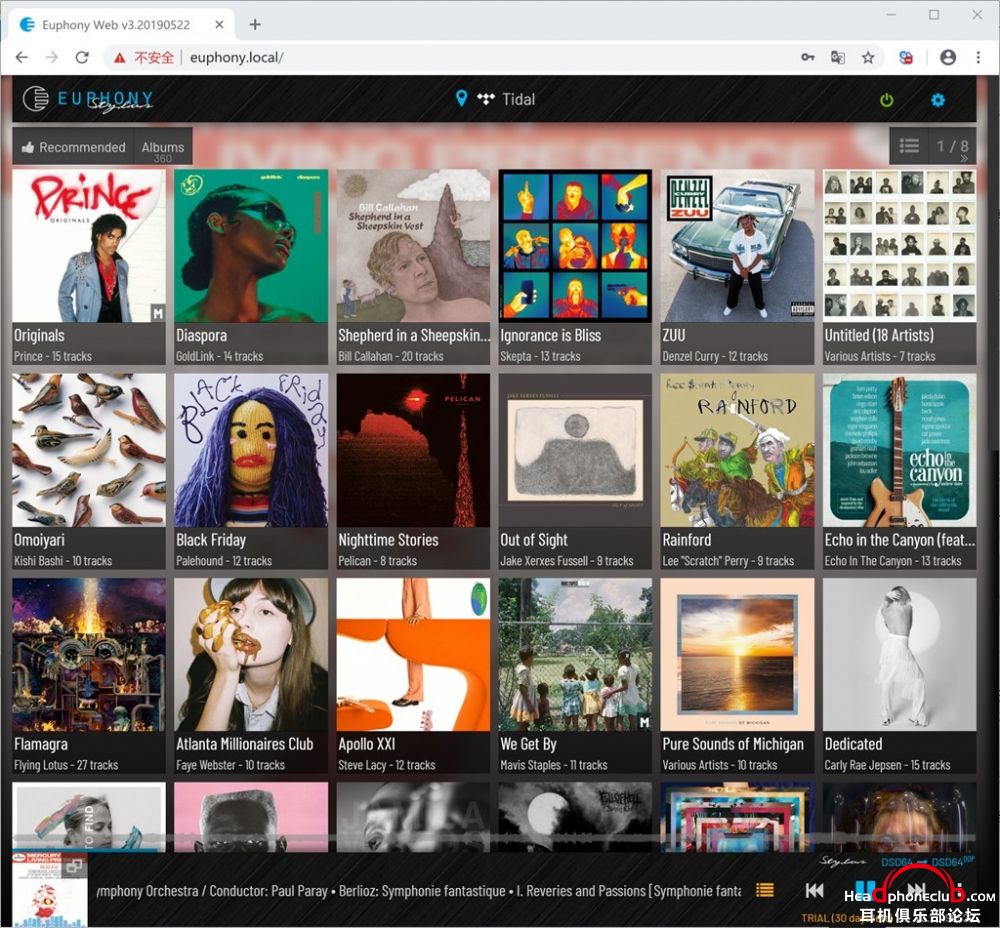The width and height of the screenshot is (1000, 928).
Task: Open Dedicated album by Carly Rae Jepsen
Action: coord(899,654)
